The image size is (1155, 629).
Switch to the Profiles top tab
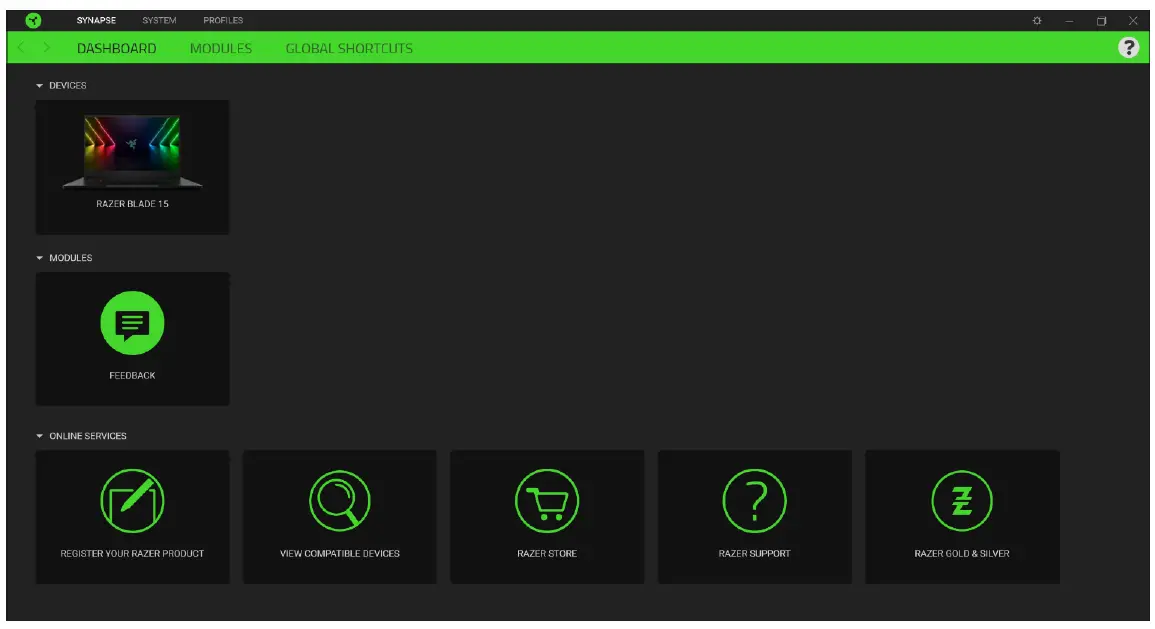coord(223,21)
